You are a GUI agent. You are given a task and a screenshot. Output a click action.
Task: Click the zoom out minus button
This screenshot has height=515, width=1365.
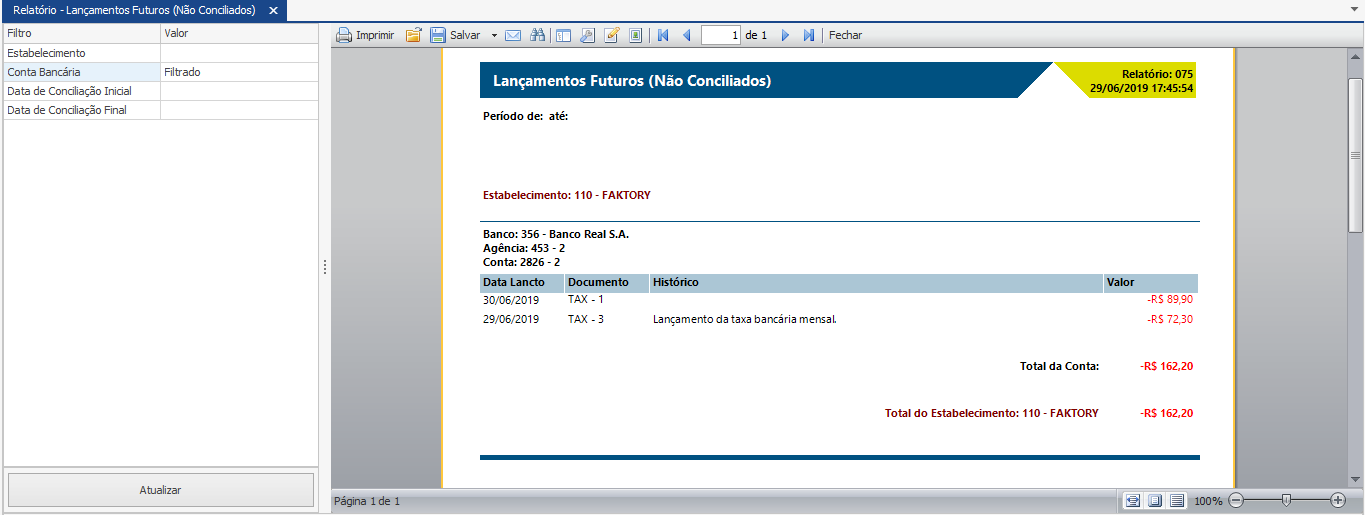1236,500
